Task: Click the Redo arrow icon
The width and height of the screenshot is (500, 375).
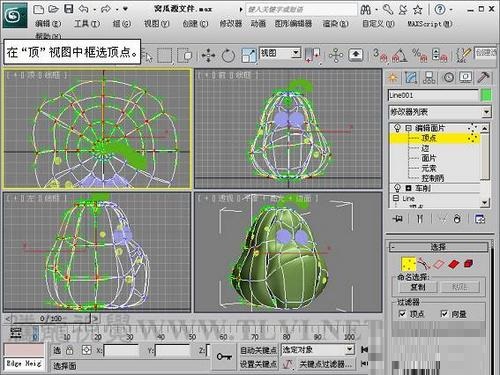Action: [106, 9]
